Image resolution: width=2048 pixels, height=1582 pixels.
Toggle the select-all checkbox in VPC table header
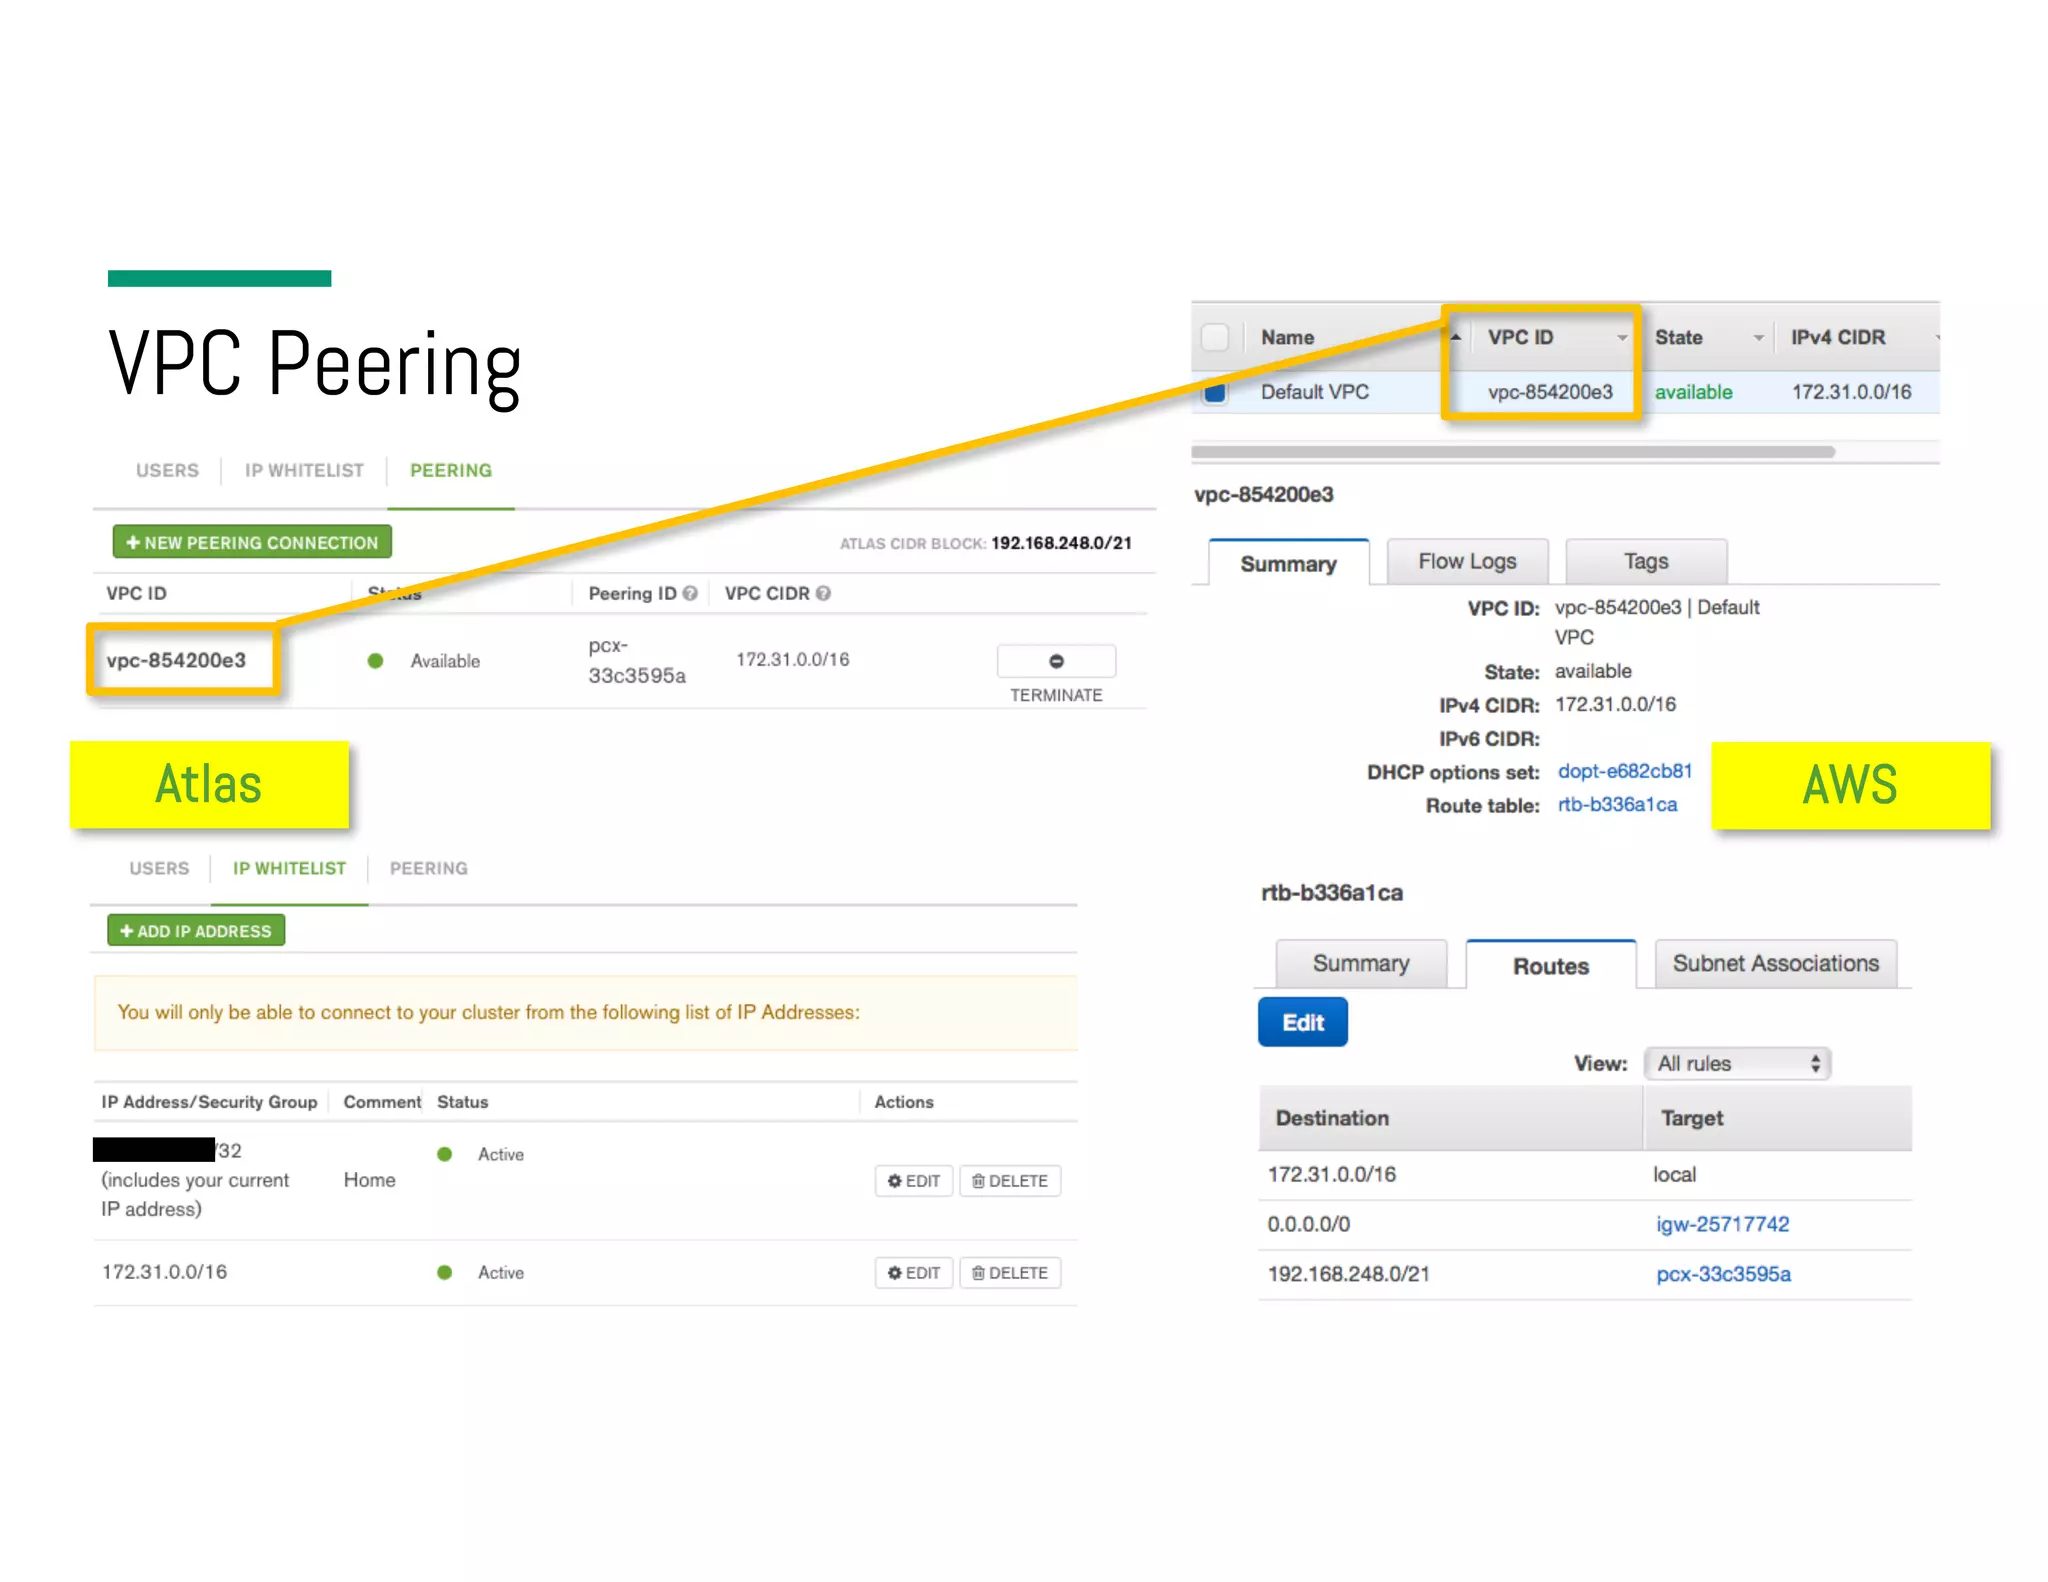pos(1215,337)
